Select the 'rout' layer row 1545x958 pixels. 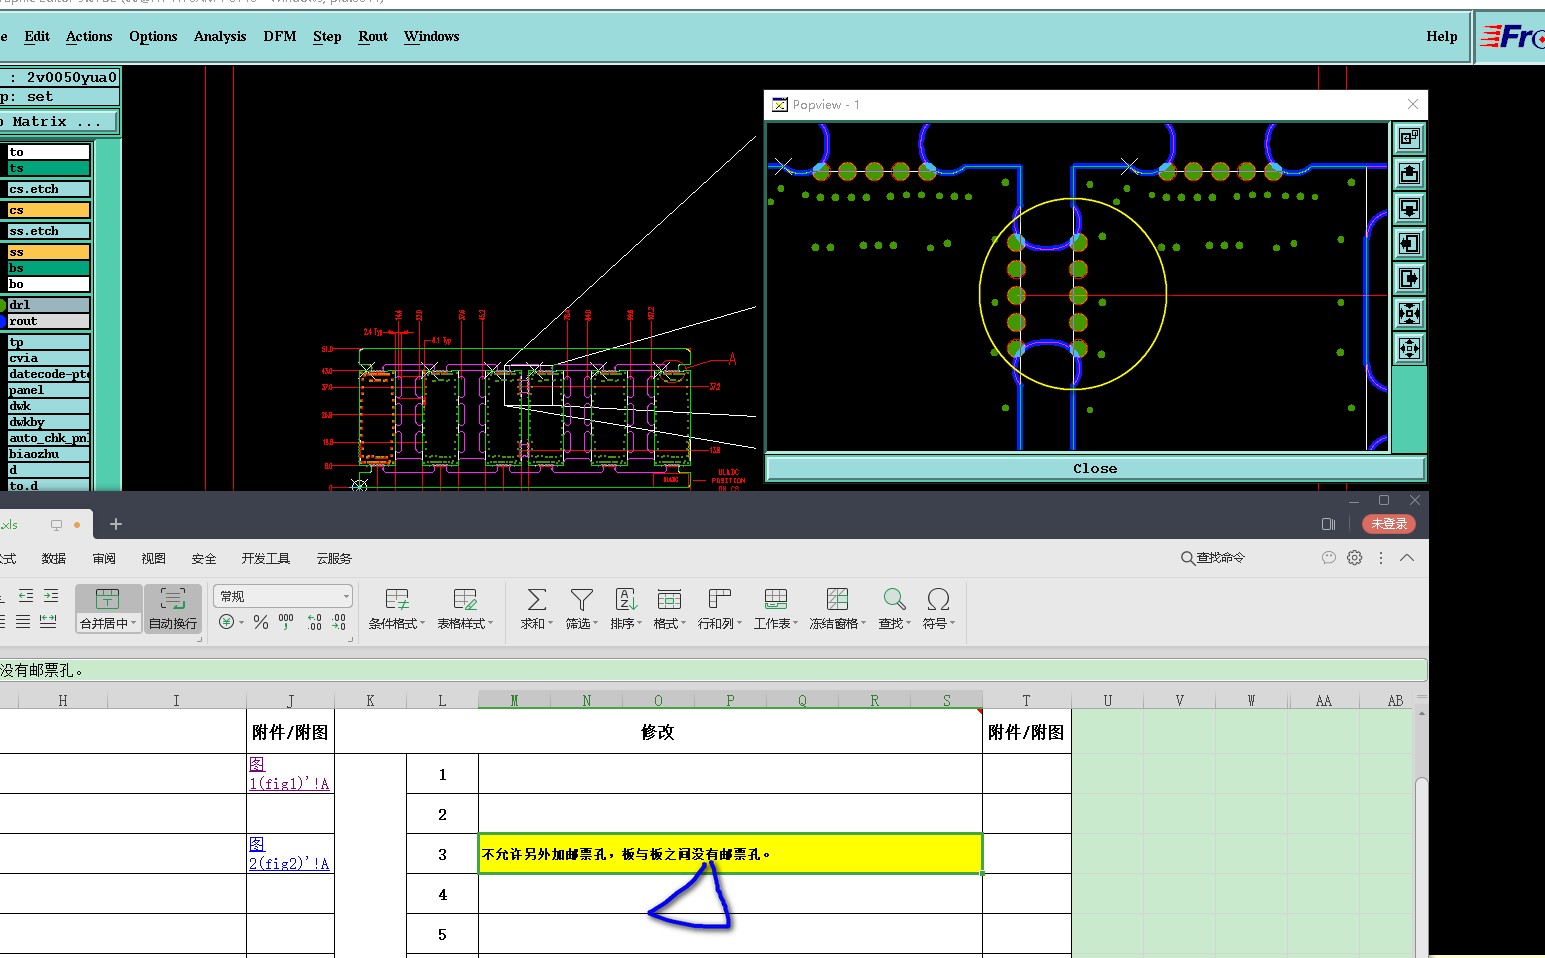coord(48,321)
